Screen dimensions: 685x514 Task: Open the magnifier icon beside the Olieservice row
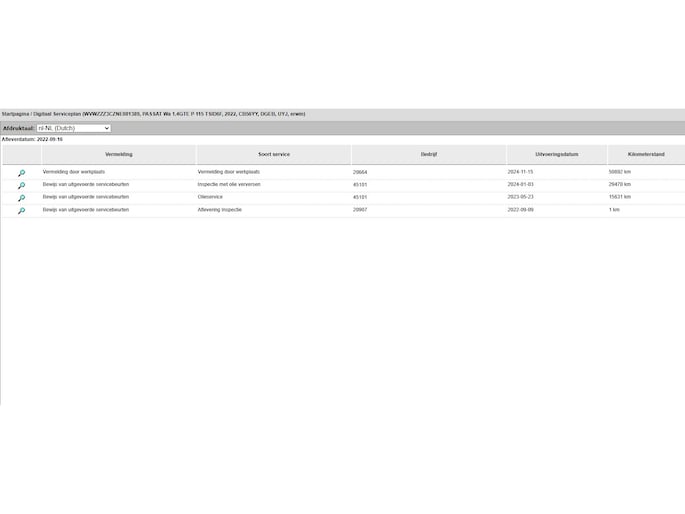click(x=21, y=198)
